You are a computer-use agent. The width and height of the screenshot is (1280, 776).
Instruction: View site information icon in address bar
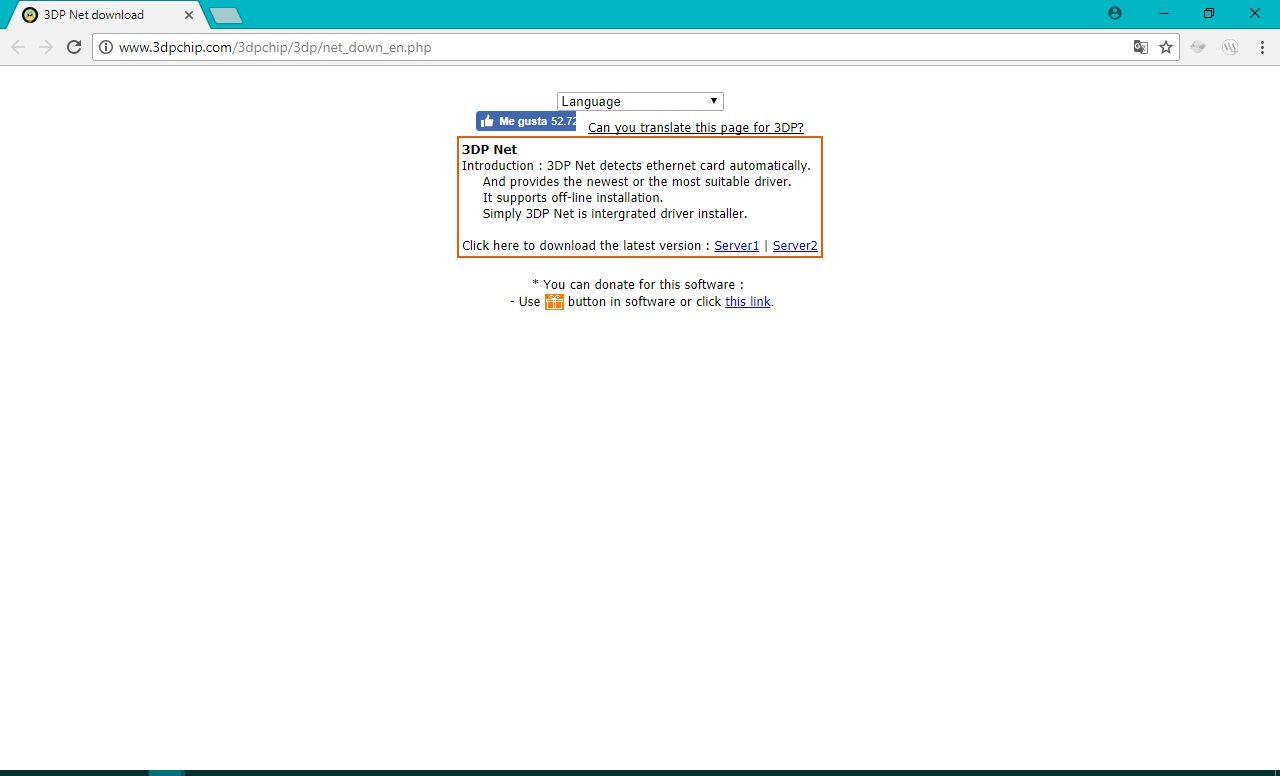(x=106, y=47)
